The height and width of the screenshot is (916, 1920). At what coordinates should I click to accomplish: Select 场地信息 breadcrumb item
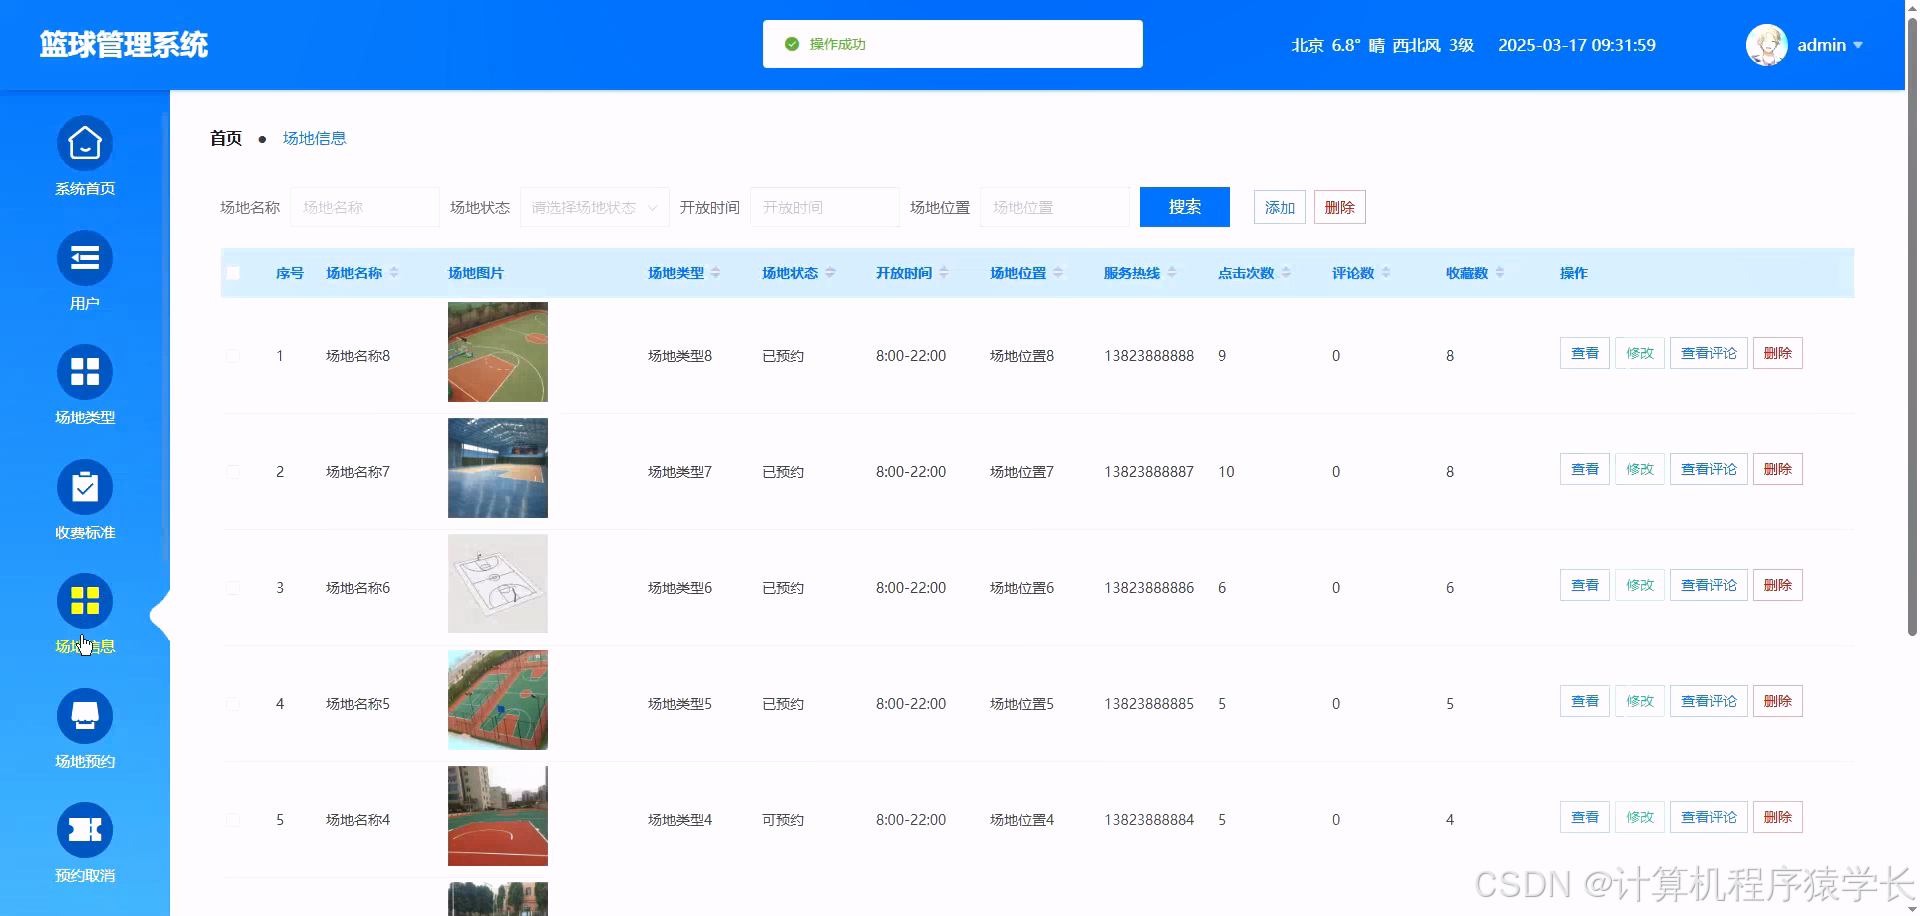[x=314, y=138]
